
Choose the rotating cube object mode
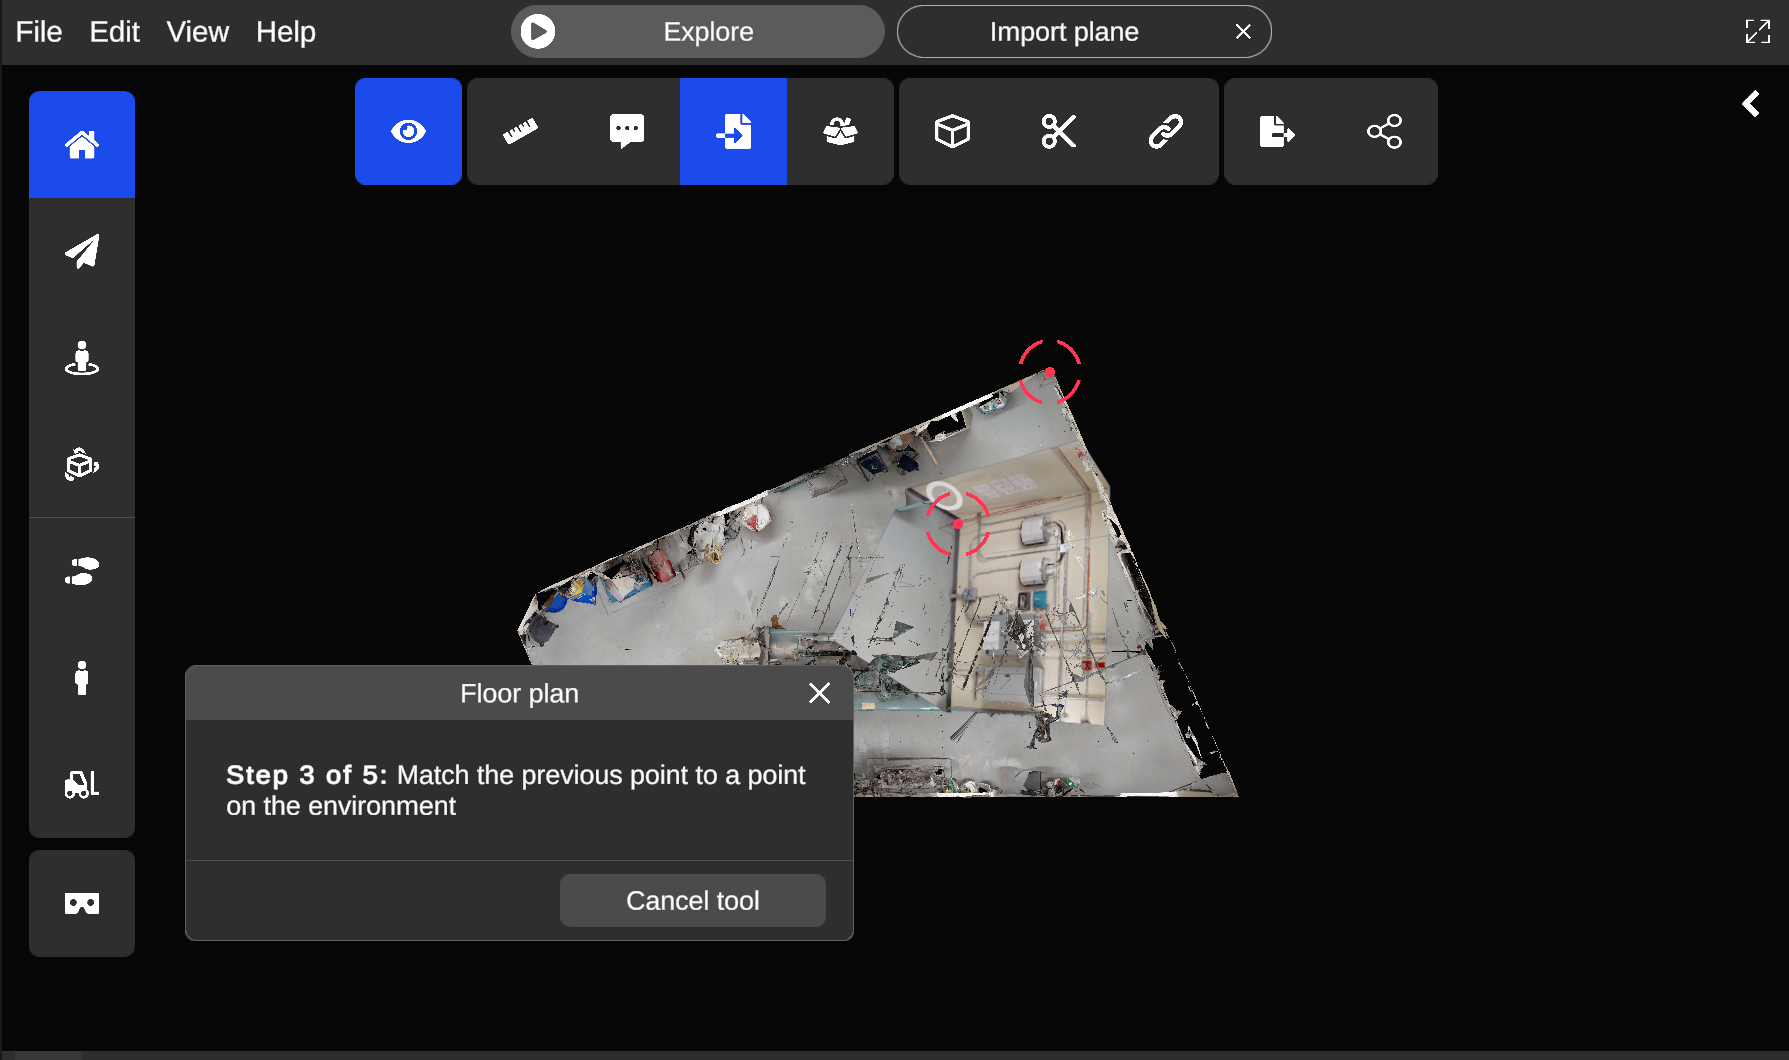pyautogui.click(x=82, y=464)
